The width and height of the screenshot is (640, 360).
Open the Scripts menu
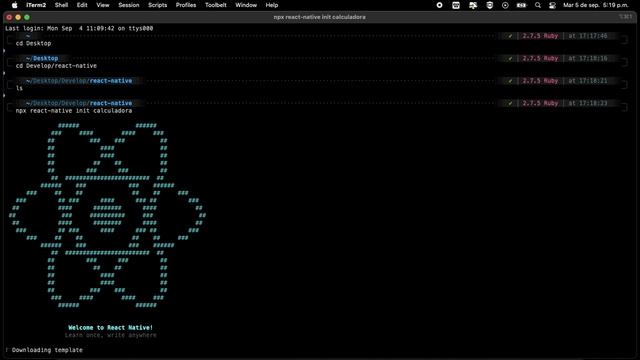(x=158, y=5)
